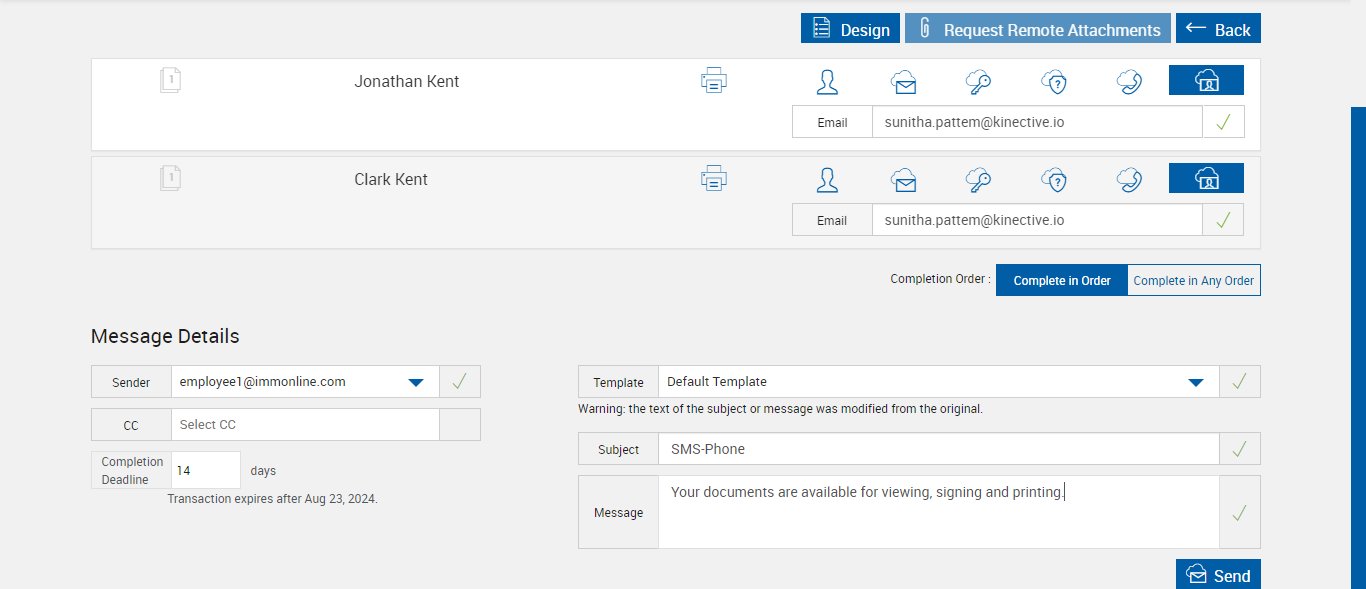
Task: Select the cloud phone icon for Jonathan Kent
Action: tap(1130, 82)
